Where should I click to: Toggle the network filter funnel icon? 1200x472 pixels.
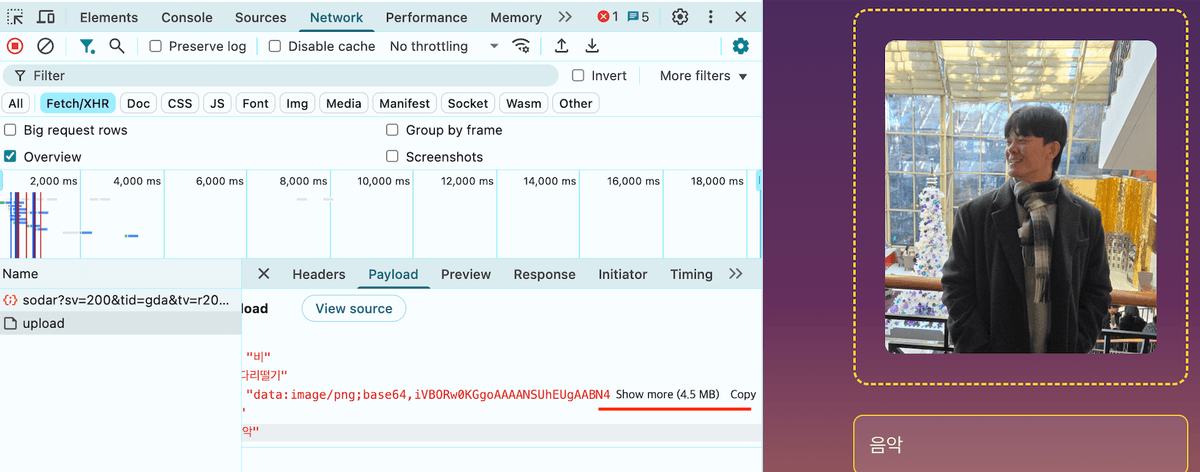tap(88, 46)
